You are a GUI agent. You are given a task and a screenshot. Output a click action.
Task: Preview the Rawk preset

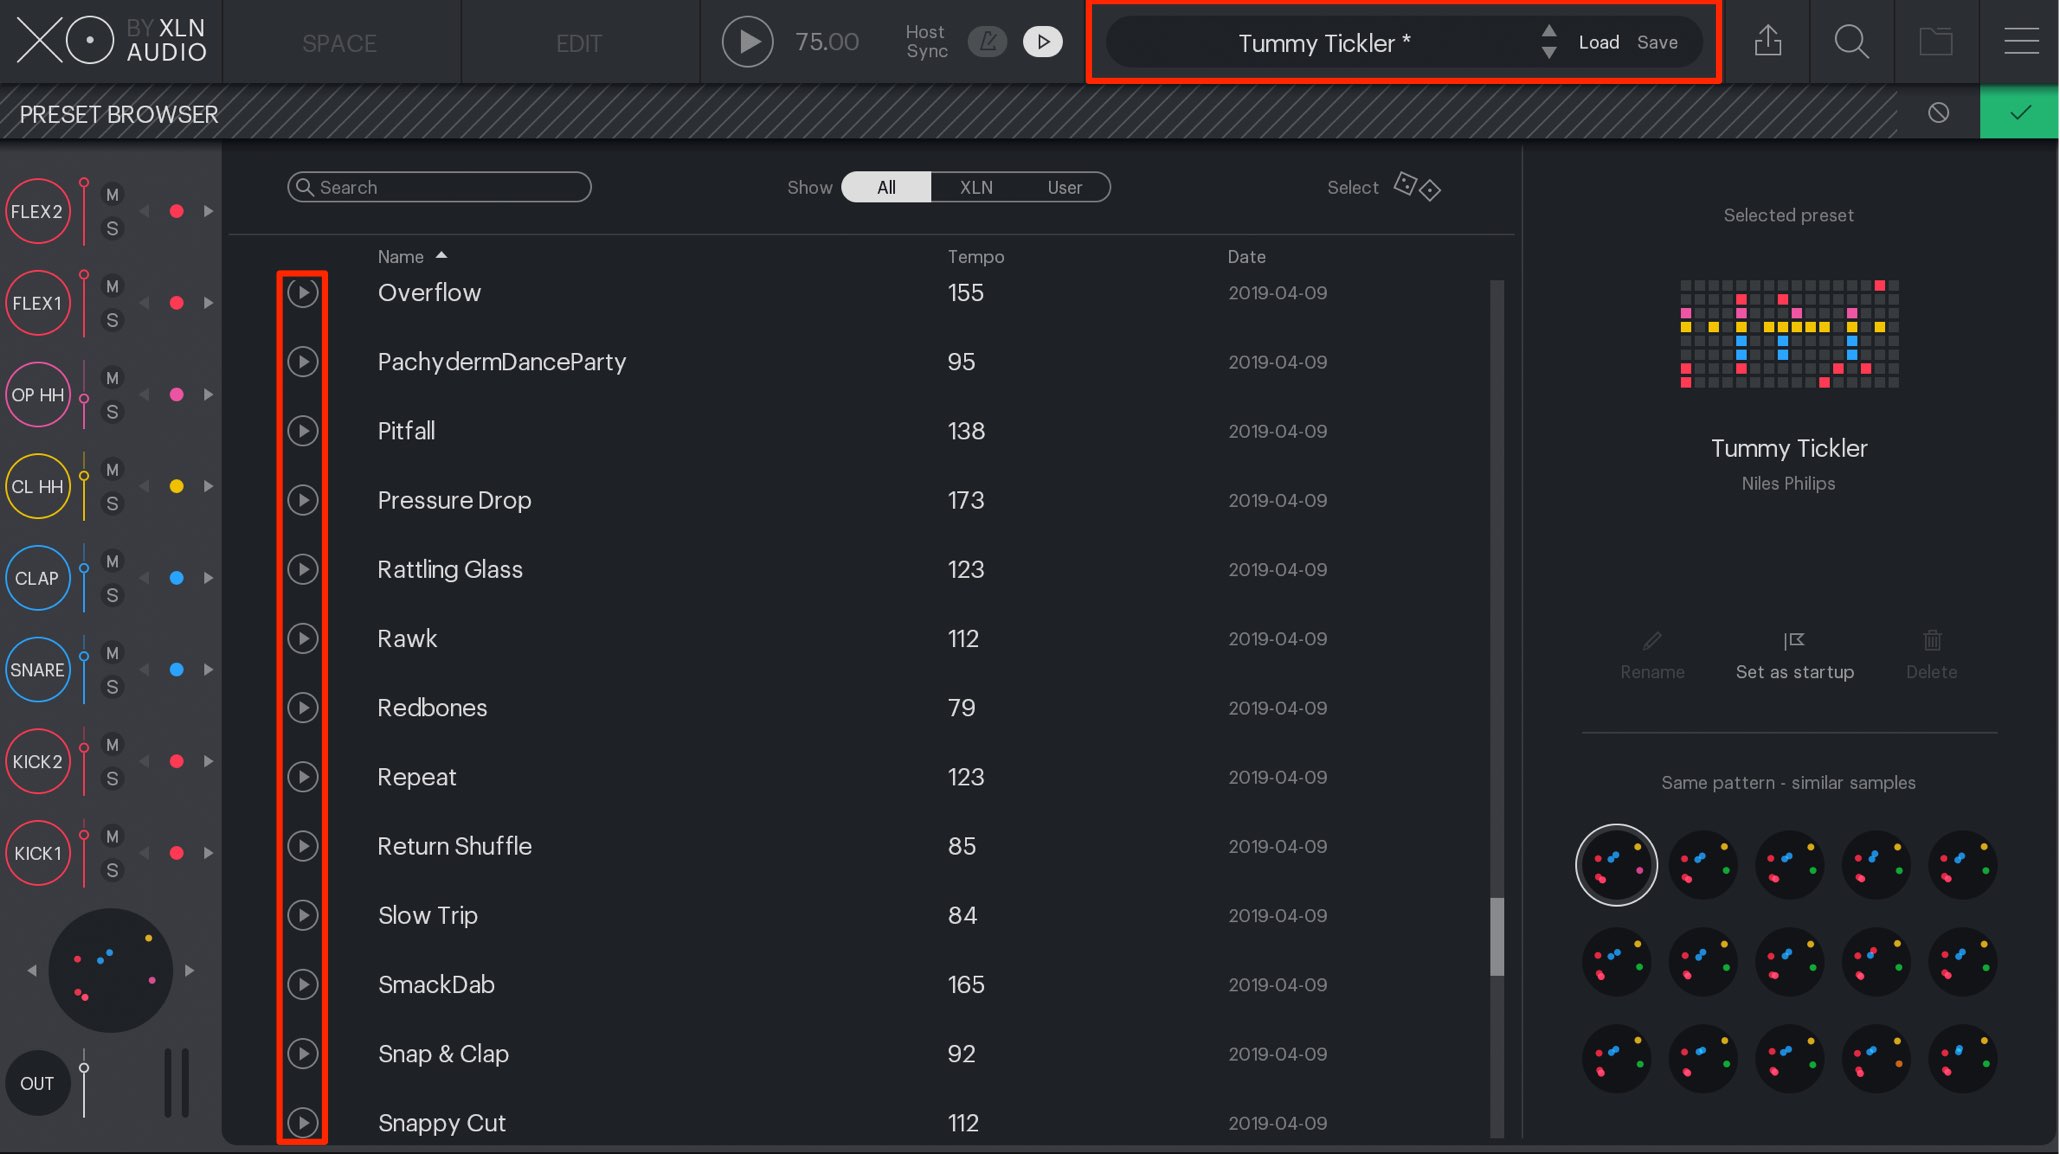coord(302,638)
